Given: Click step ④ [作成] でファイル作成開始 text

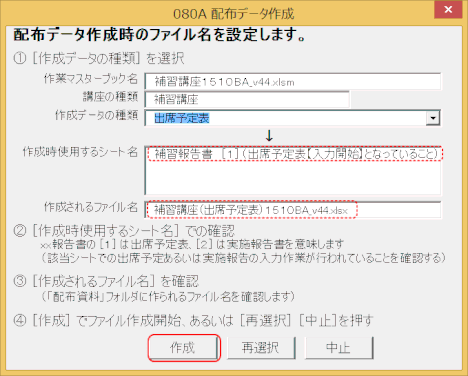Looking at the screenshot, I should (x=193, y=321).
